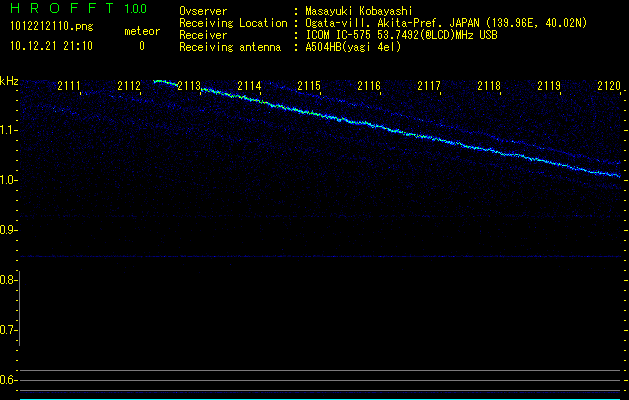Click the 0.6 frequency axis label
629x400 pixels.
pos(8,380)
